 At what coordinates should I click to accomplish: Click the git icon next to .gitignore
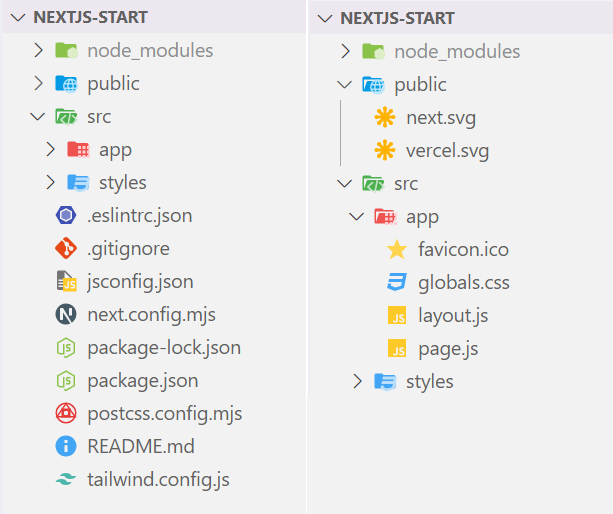pos(66,248)
